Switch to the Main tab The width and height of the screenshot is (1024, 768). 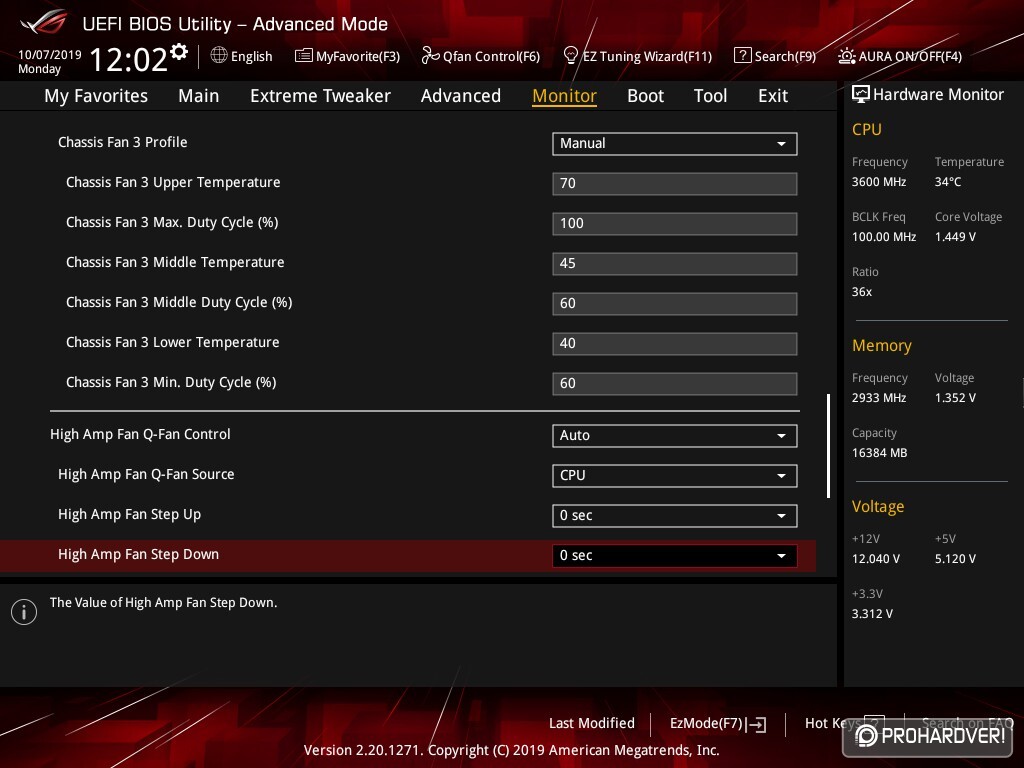(199, 96)
